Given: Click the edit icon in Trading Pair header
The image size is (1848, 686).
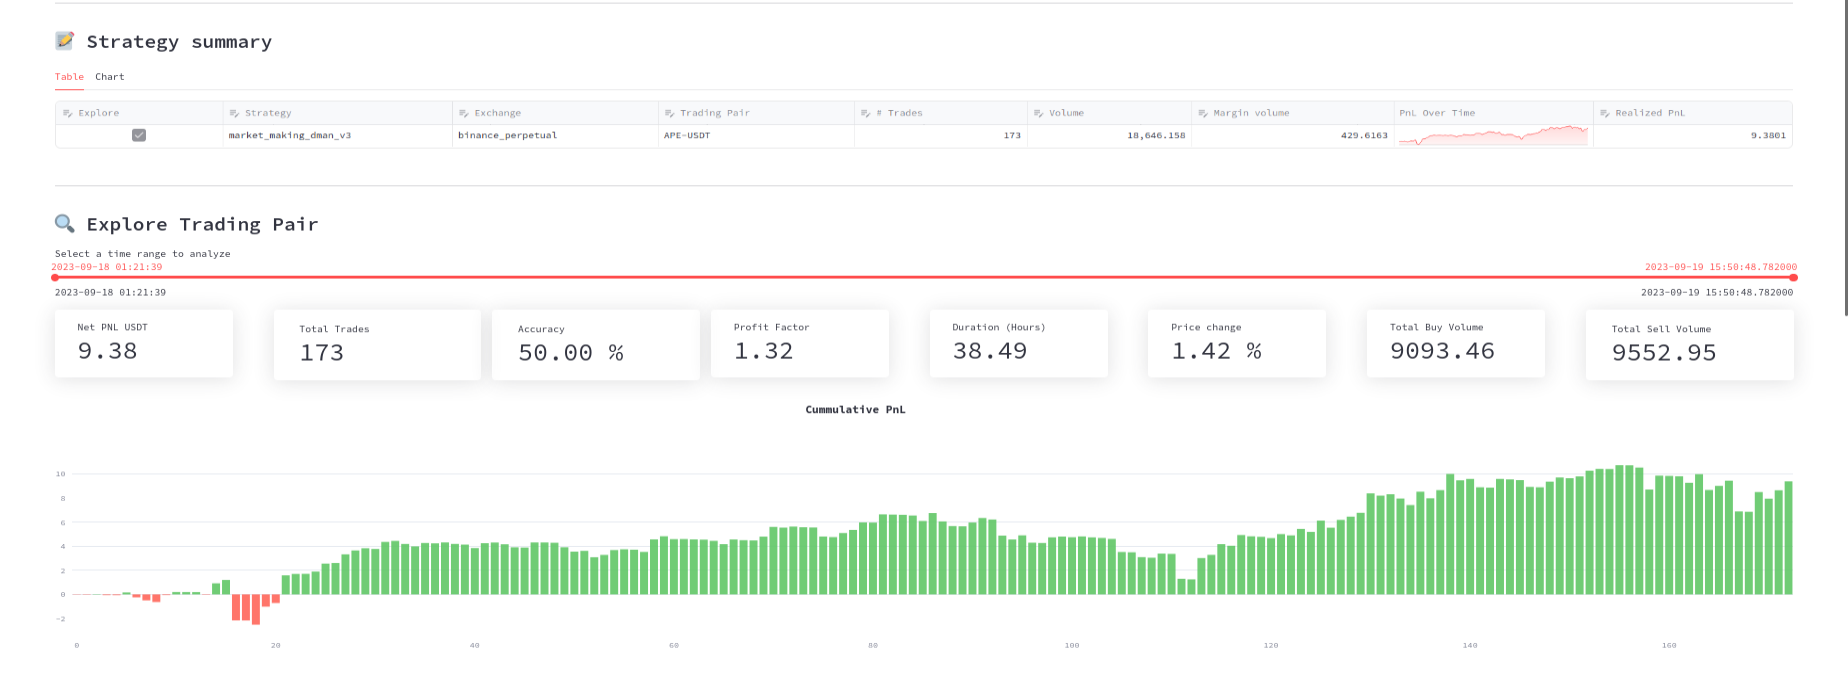Looking at the screenshot, I should click(670, 113).
